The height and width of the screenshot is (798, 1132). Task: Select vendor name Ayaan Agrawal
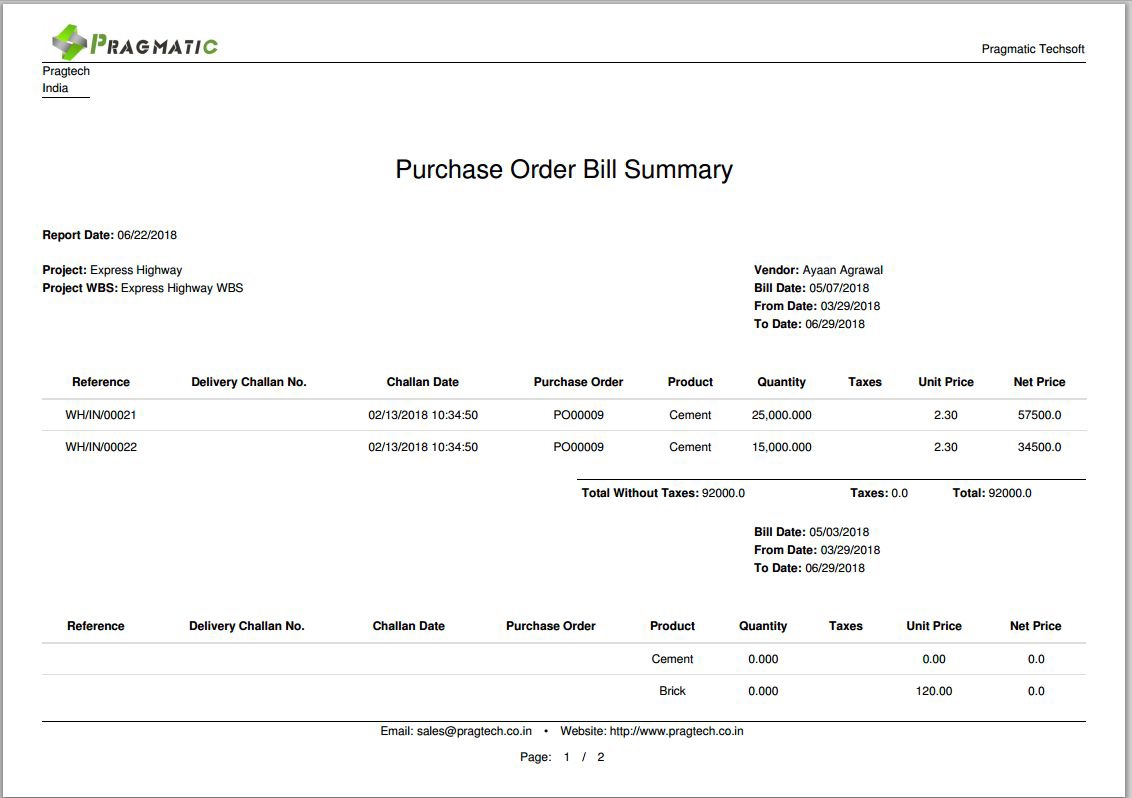(842, 270)
